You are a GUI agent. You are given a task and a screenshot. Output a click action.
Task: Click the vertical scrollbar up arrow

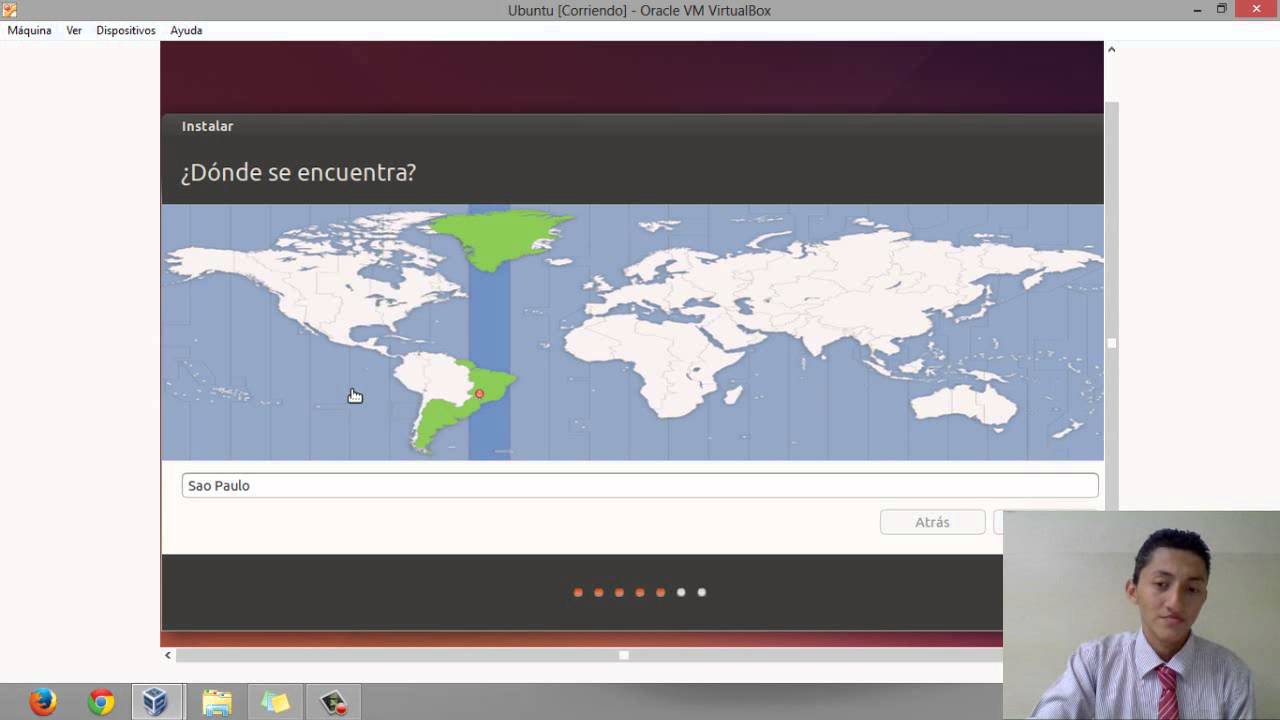pos(1111,49)
